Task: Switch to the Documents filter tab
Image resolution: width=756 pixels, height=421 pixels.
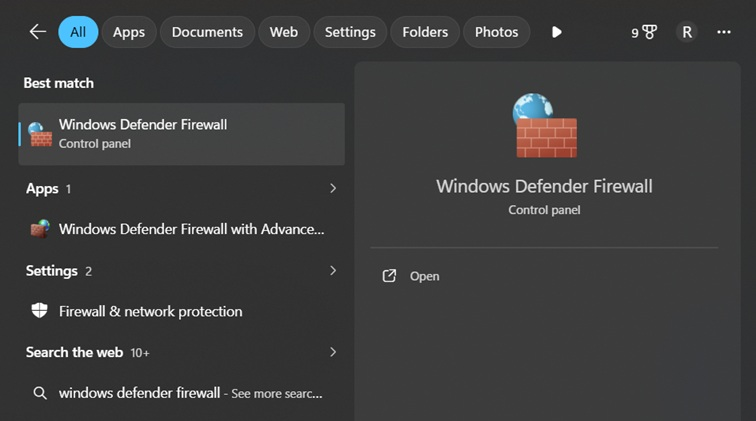Action: [207, 32]
